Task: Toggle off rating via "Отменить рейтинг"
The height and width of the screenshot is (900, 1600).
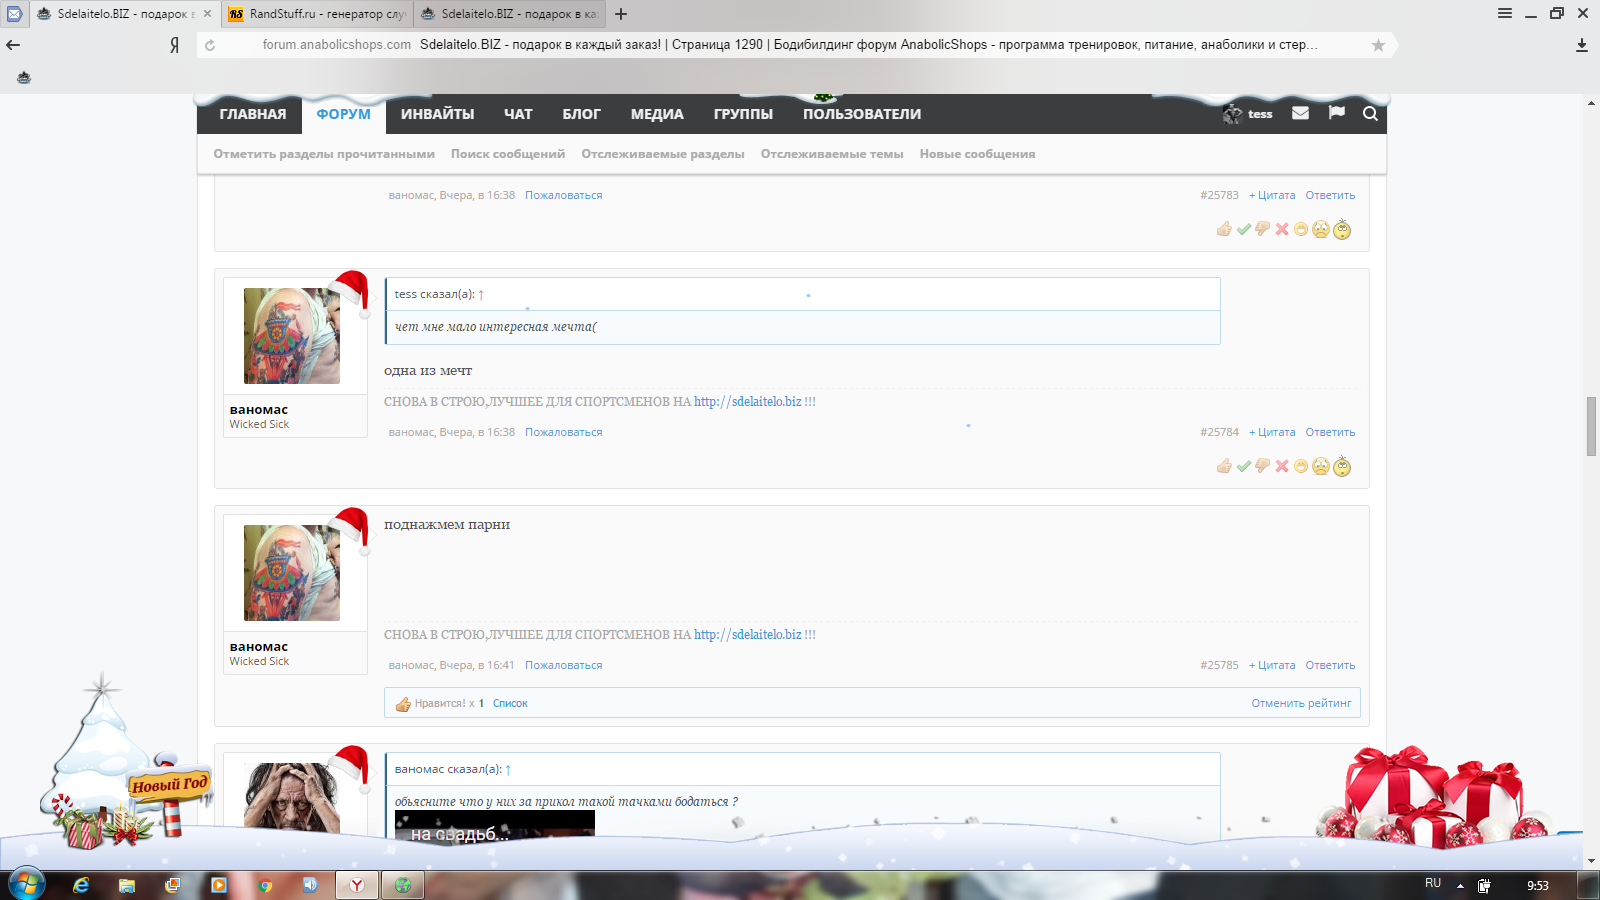Action: [x=1300, y=703]
